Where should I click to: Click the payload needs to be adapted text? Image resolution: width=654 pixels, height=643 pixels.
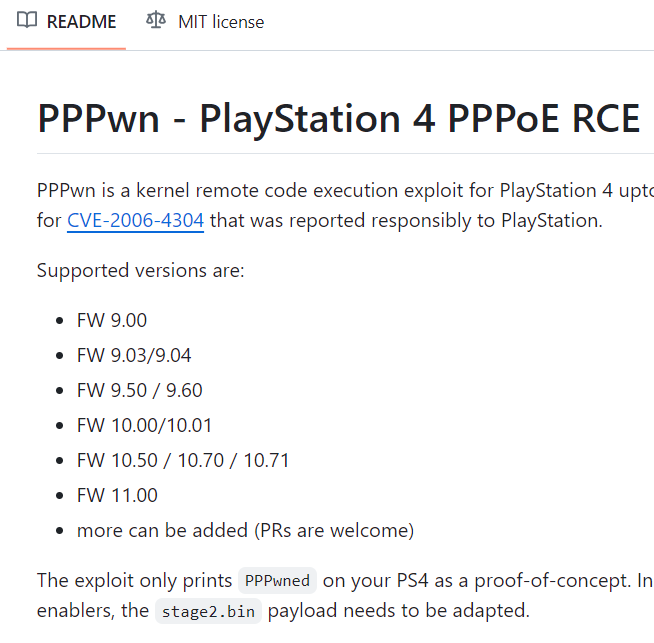coord(398,611)
